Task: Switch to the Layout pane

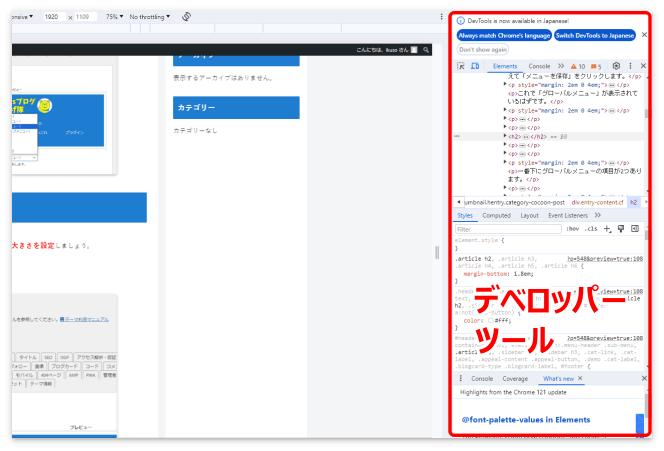Action: 529,216
